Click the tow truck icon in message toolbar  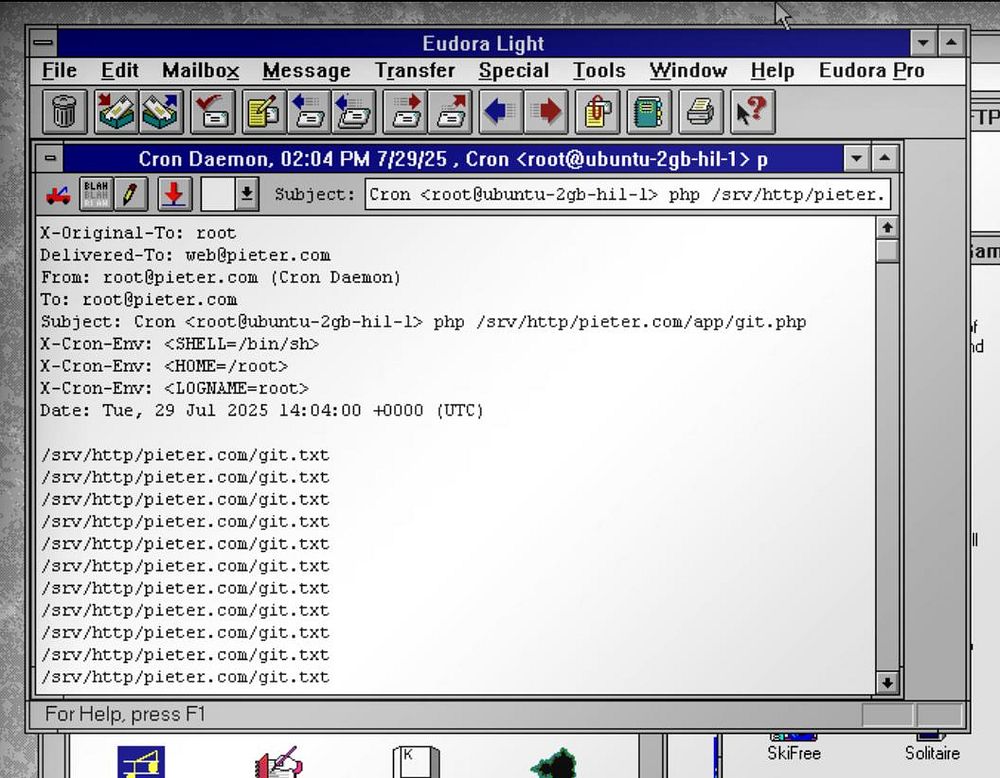click(58, 194)
